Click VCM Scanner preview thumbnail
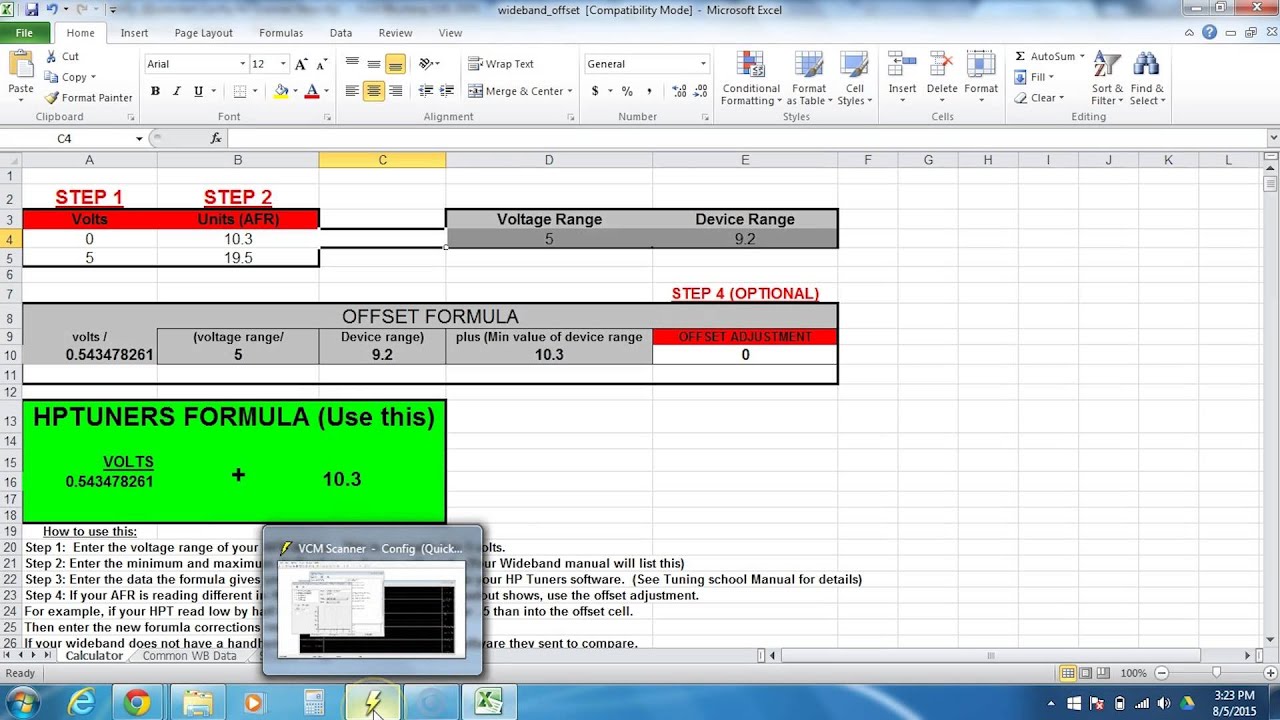Image resolution: width=1280 pixels, height=720 pixels. tap(371, 609)
